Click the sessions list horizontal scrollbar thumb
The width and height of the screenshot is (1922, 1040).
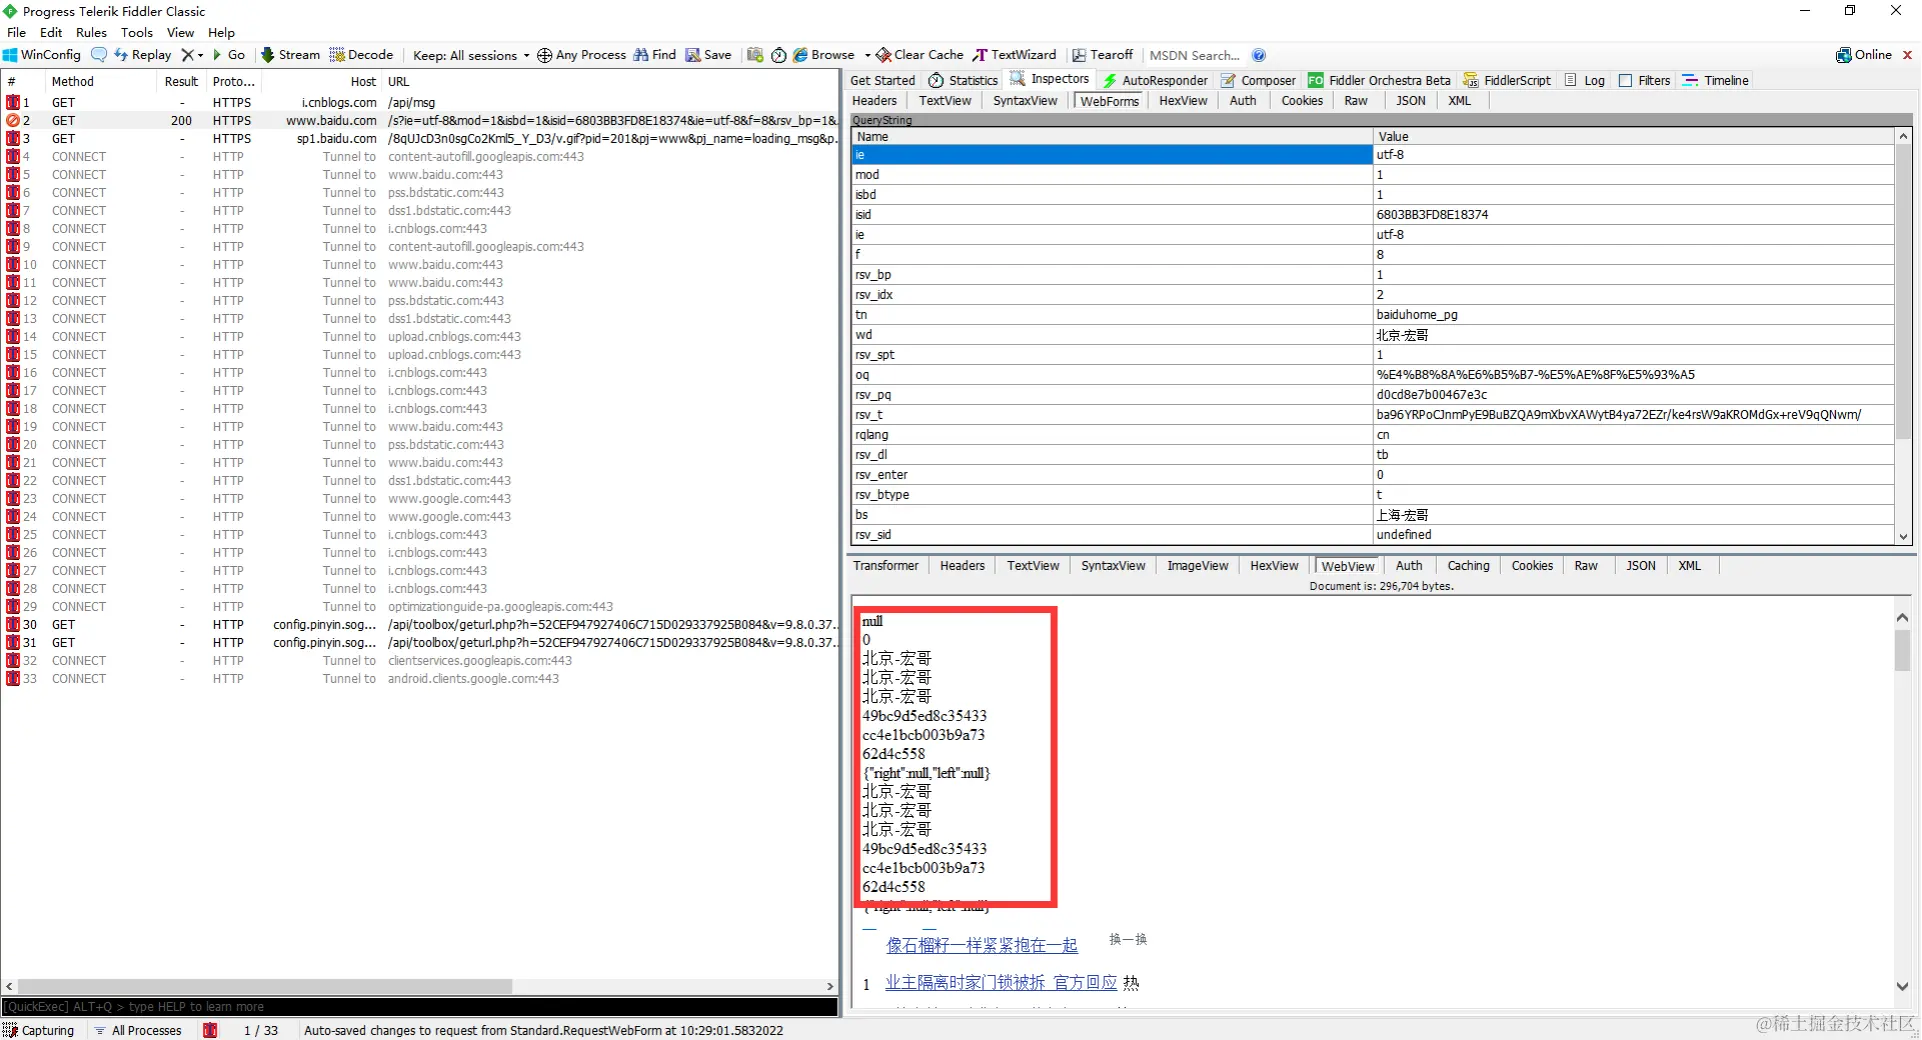pos(265,987)
